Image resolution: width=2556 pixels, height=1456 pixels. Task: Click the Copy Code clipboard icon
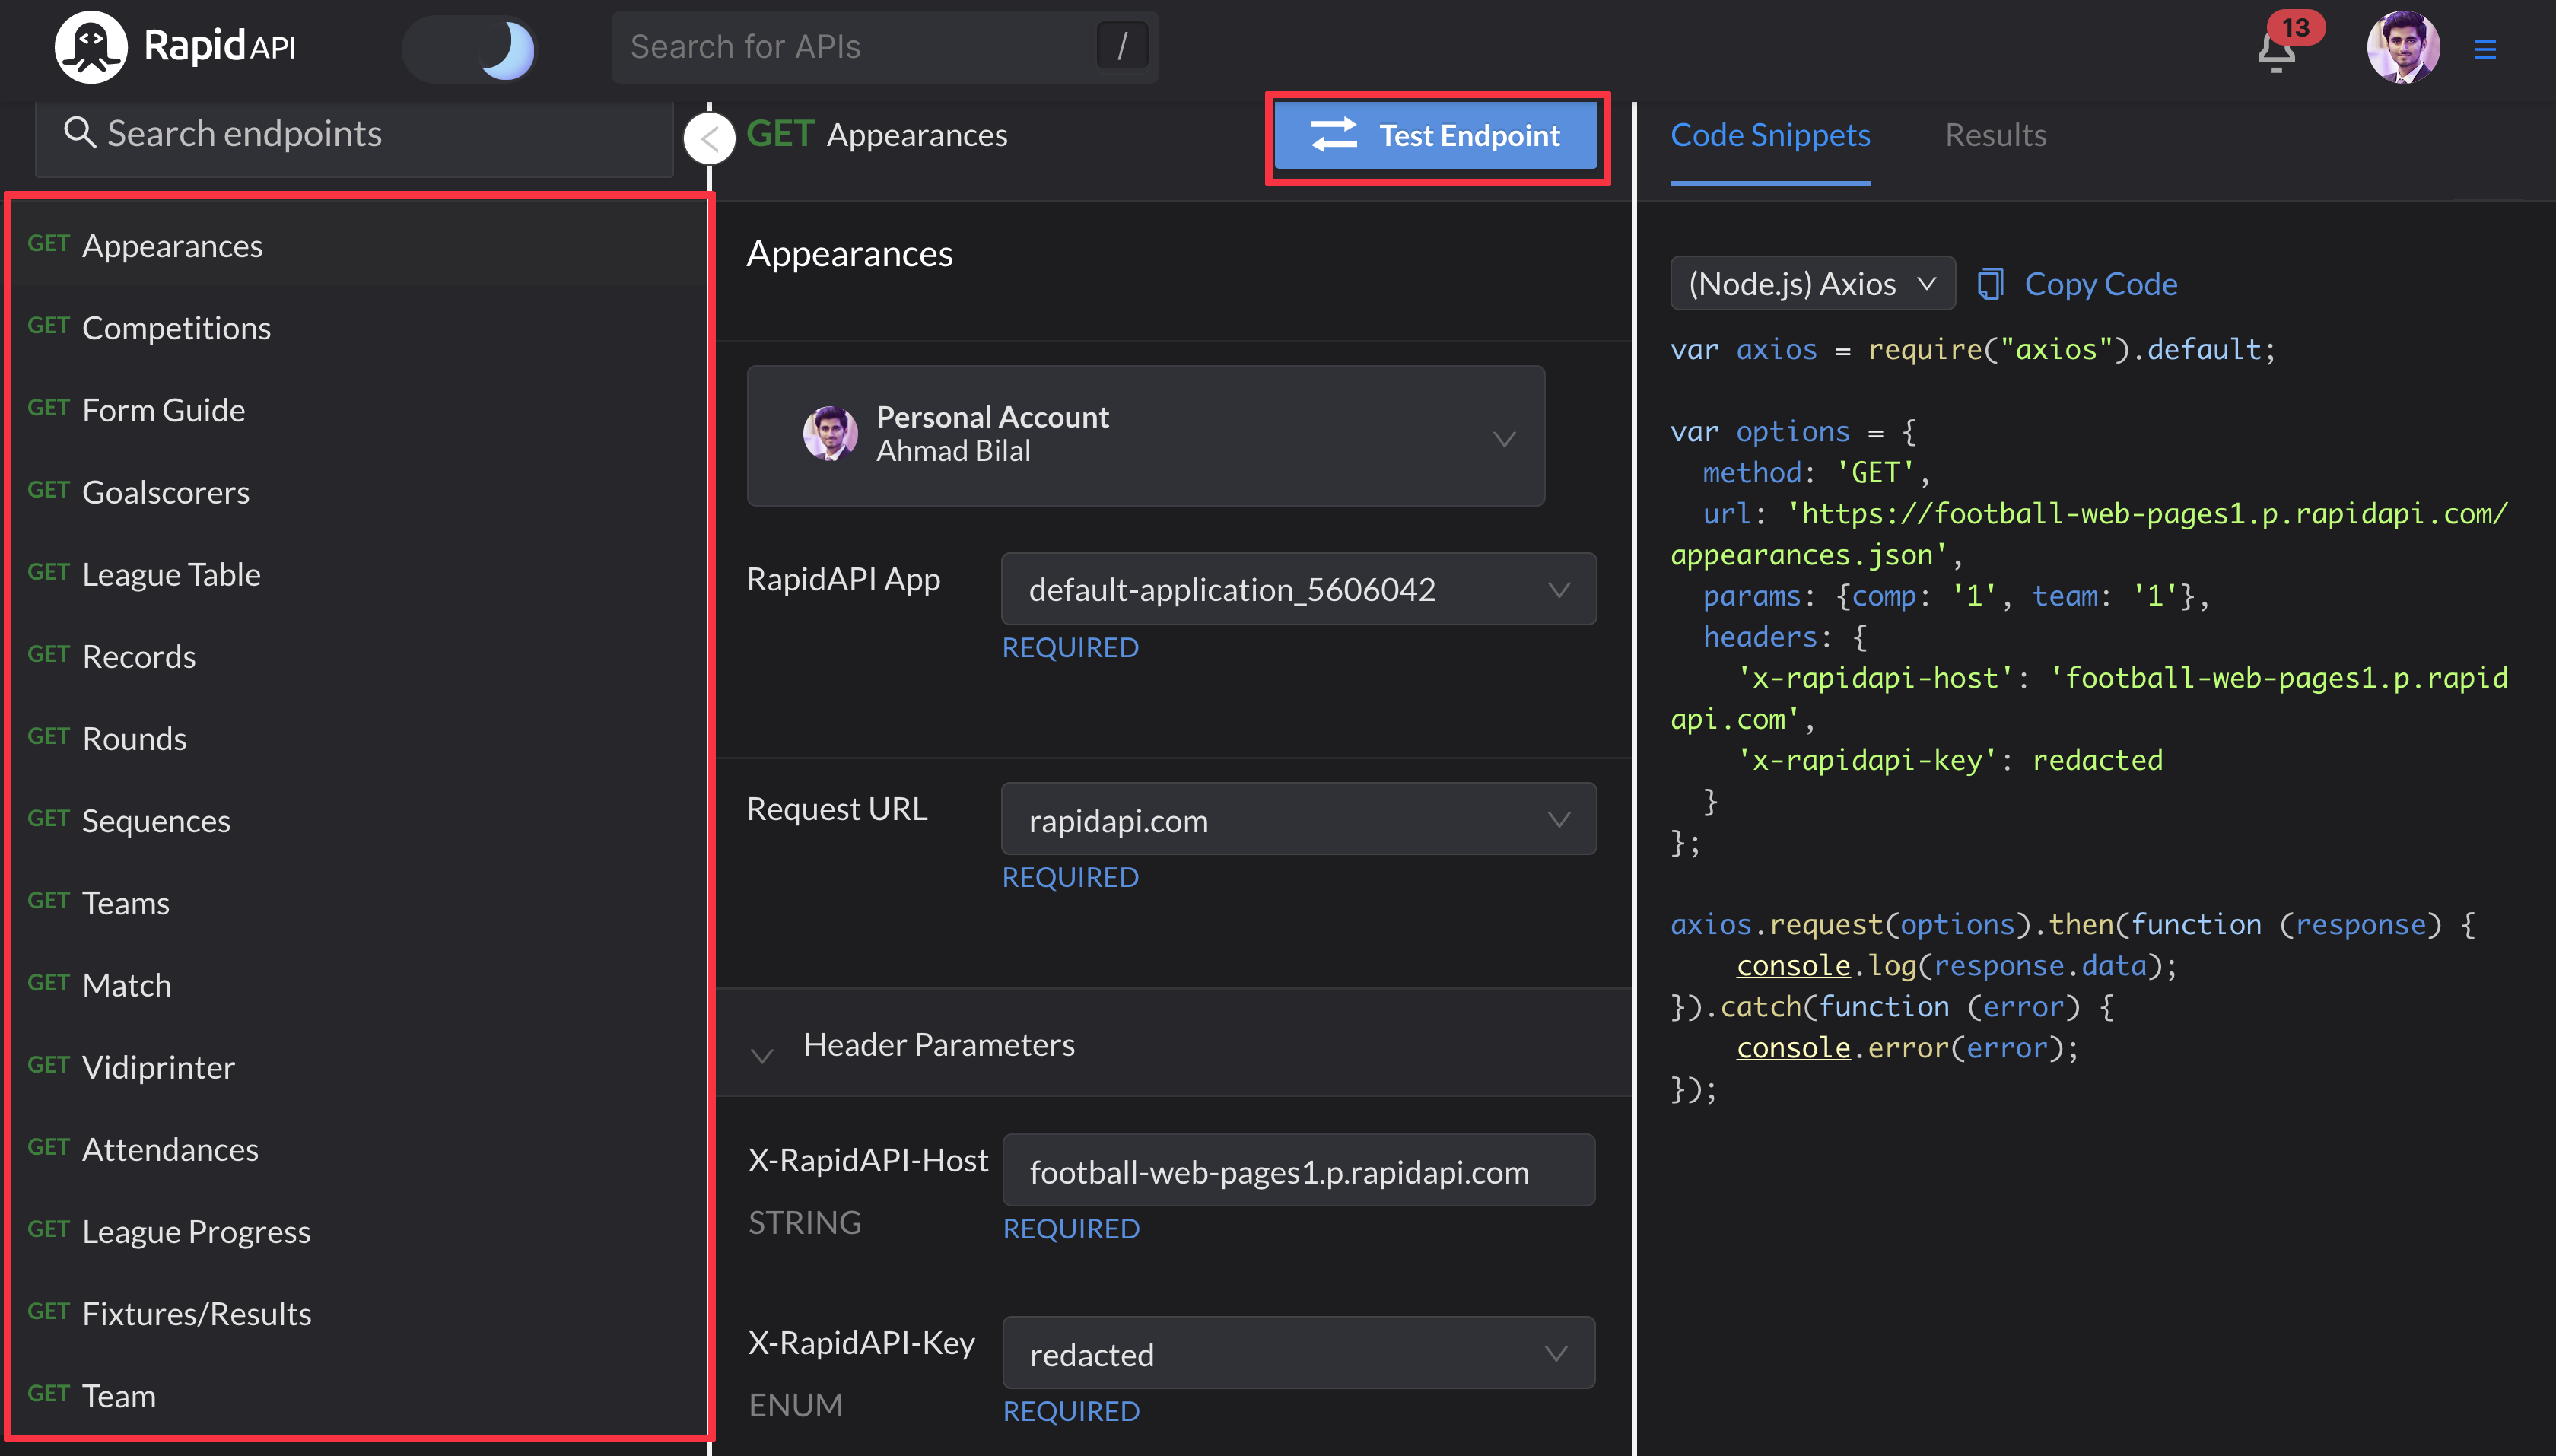coord(1990,284)
